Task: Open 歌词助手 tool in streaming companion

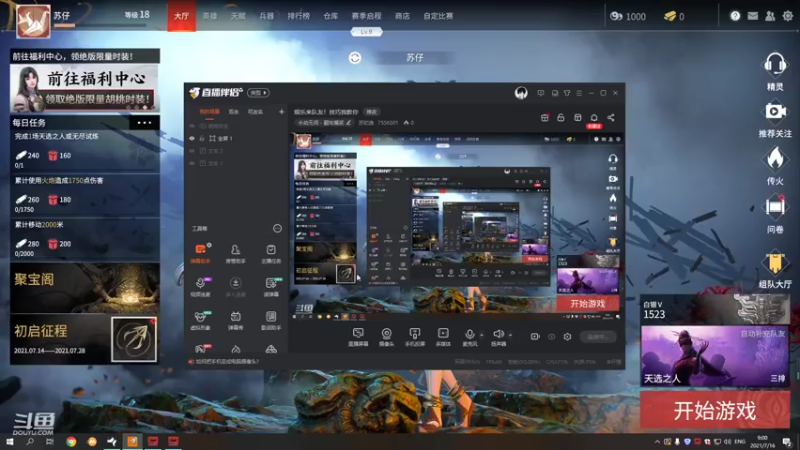Action: click(x=271, y=320)
